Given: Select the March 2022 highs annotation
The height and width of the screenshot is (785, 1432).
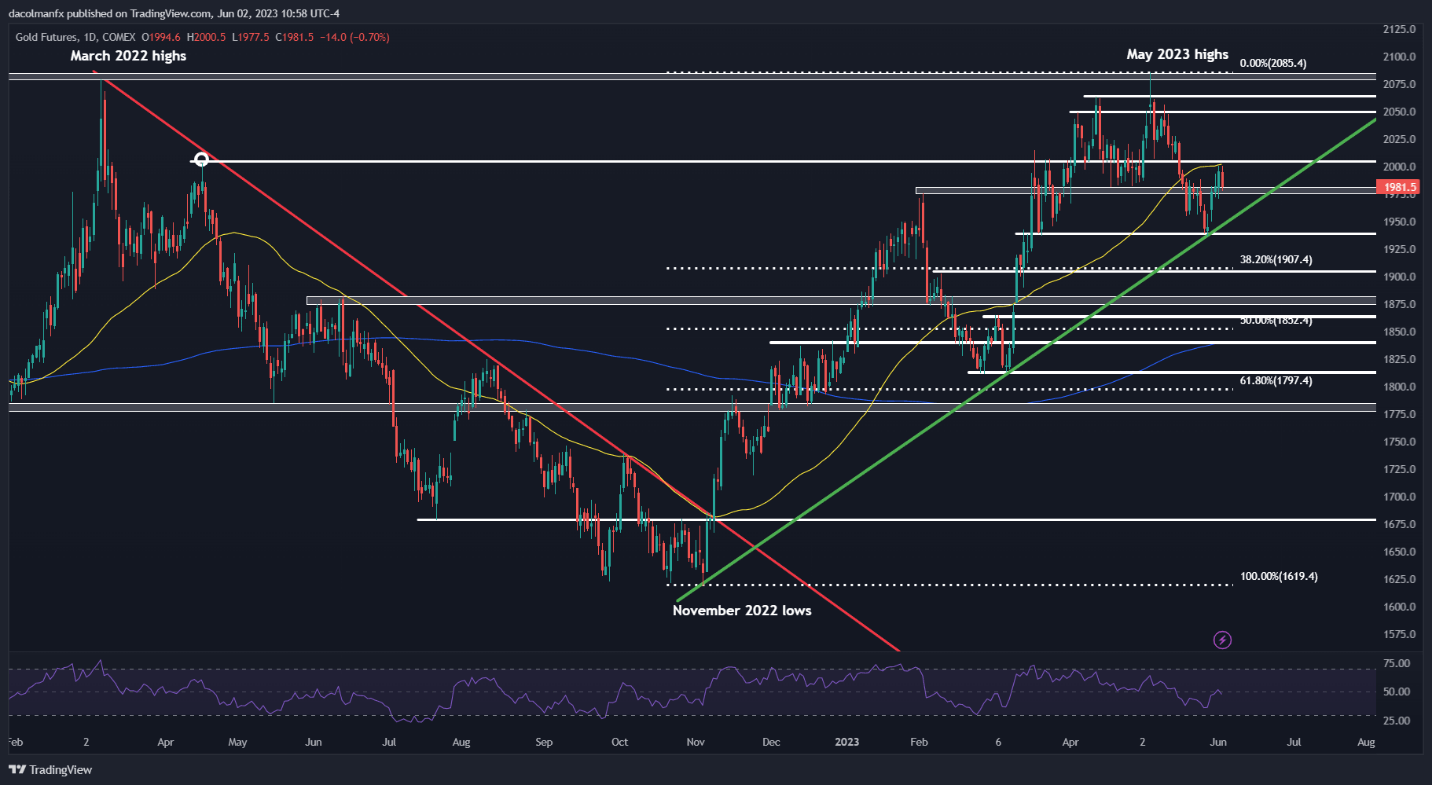Looking at the screenshot, I should click(128, 56).
